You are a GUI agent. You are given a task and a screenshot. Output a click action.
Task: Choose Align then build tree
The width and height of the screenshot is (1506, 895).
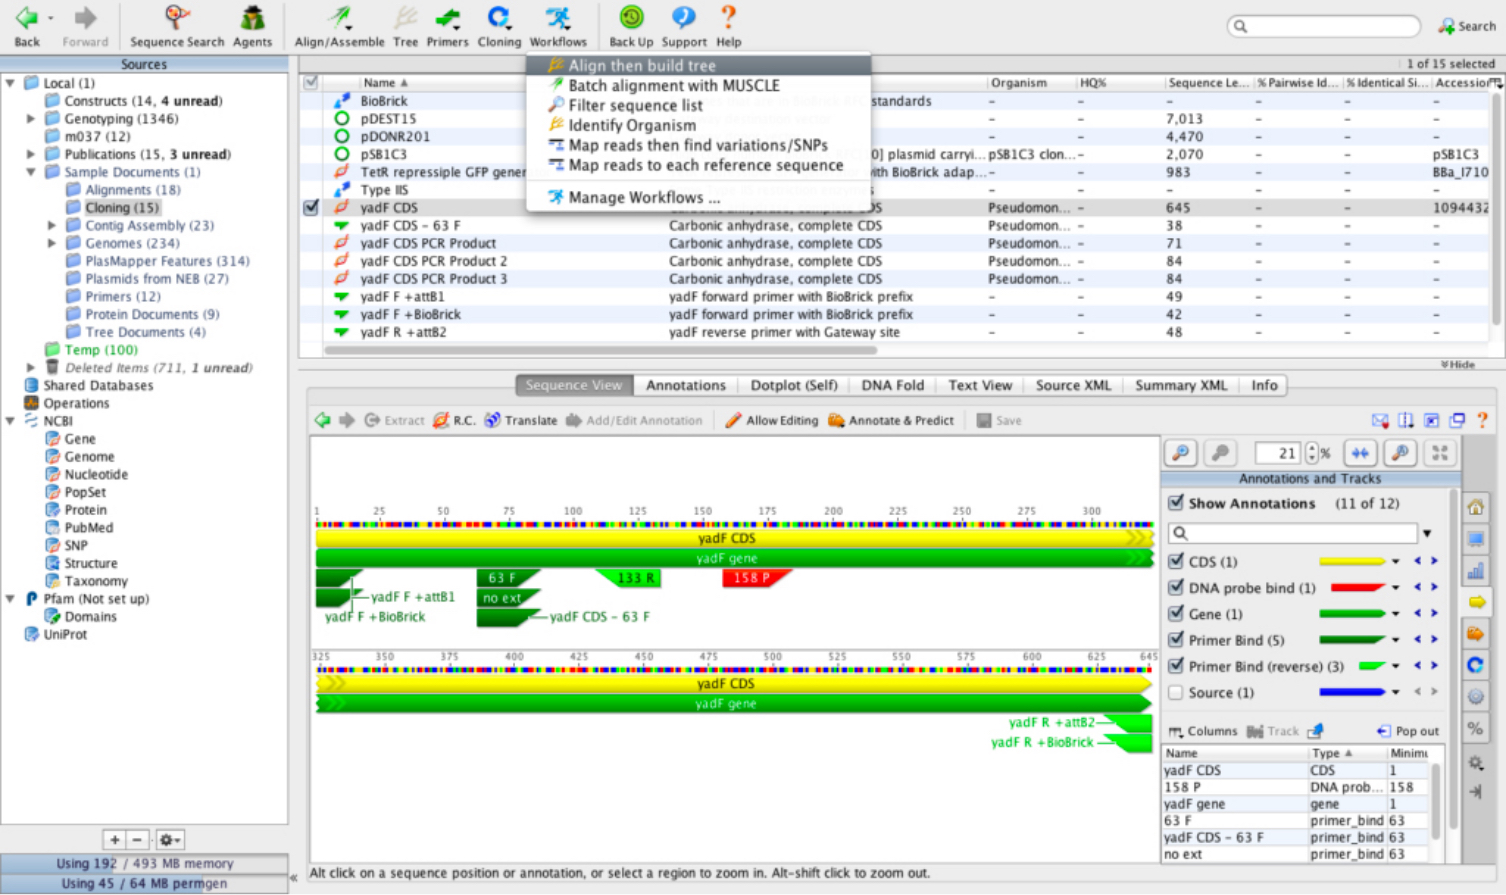point(698,65)
